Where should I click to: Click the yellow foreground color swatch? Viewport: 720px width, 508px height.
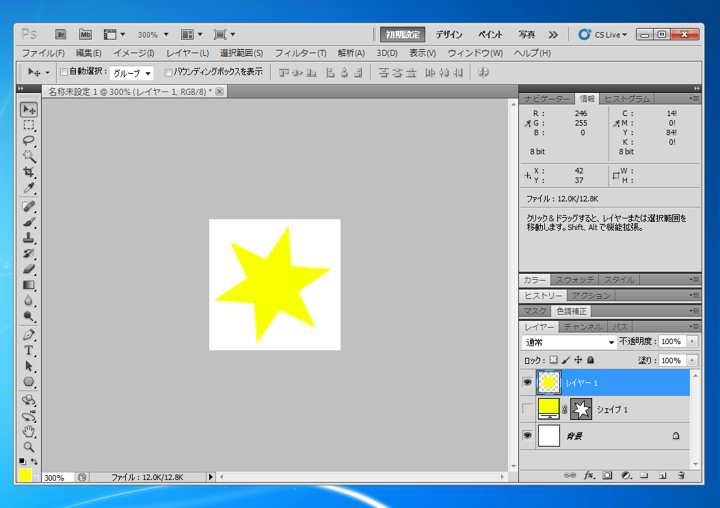[25, 475]
